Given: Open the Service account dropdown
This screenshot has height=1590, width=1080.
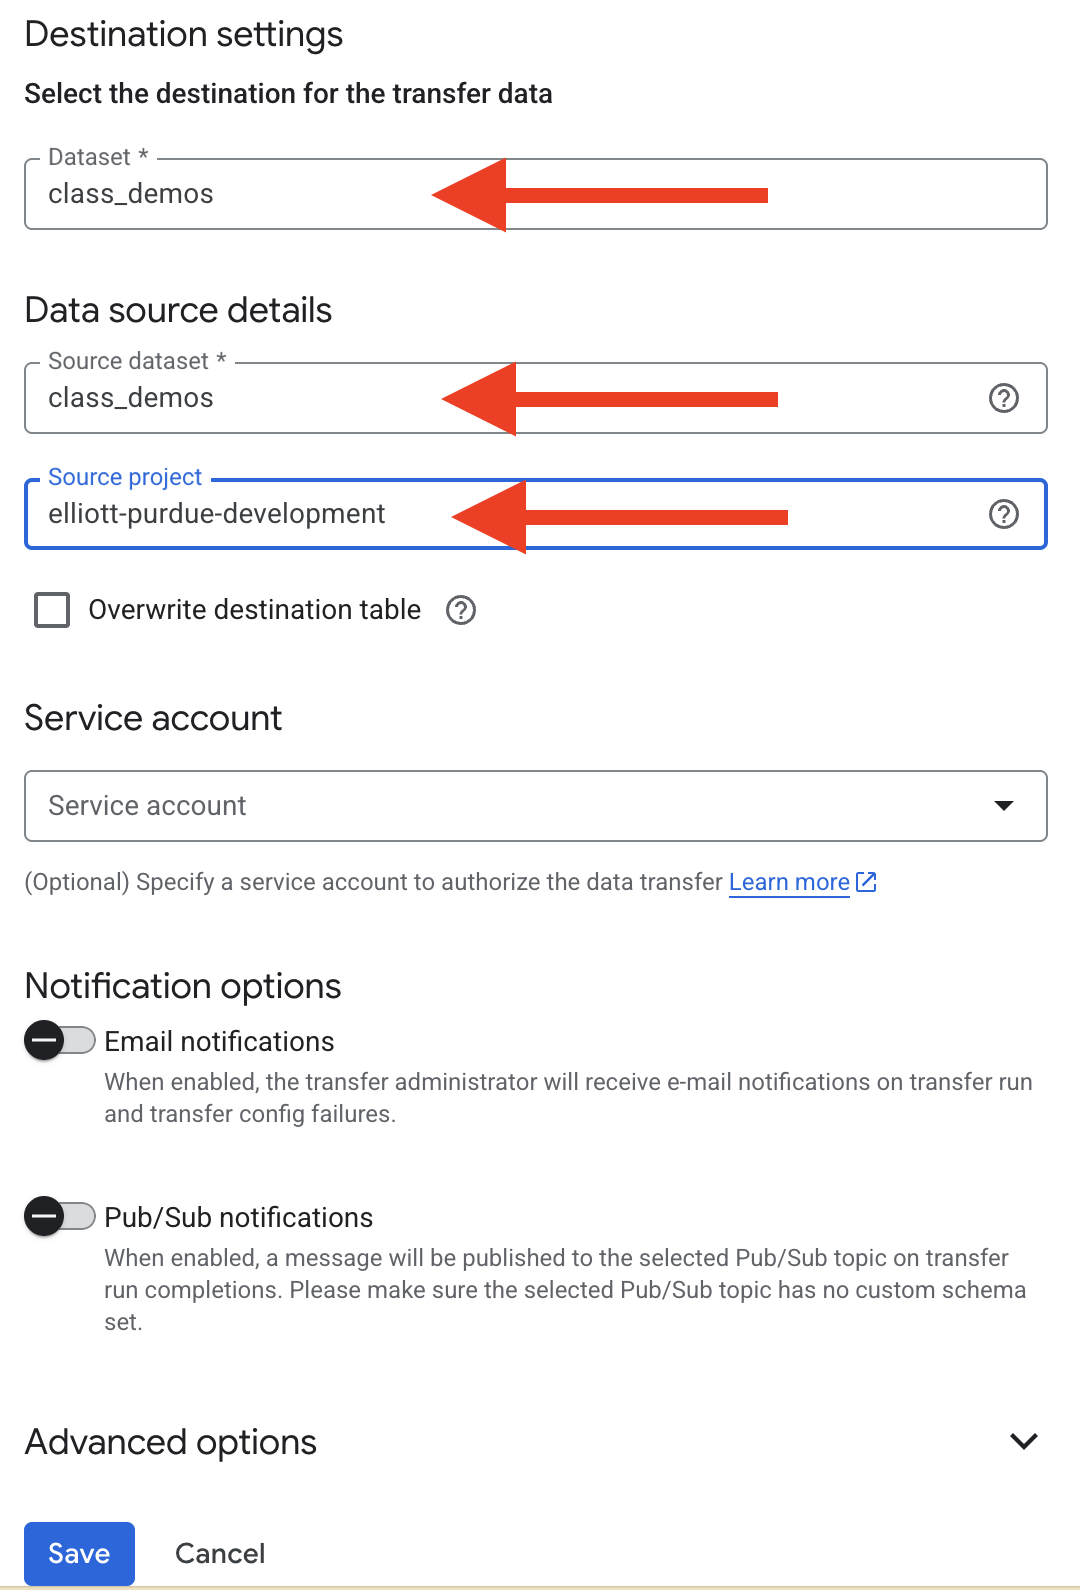Looking at the screenshot, I should coord(500,806).
